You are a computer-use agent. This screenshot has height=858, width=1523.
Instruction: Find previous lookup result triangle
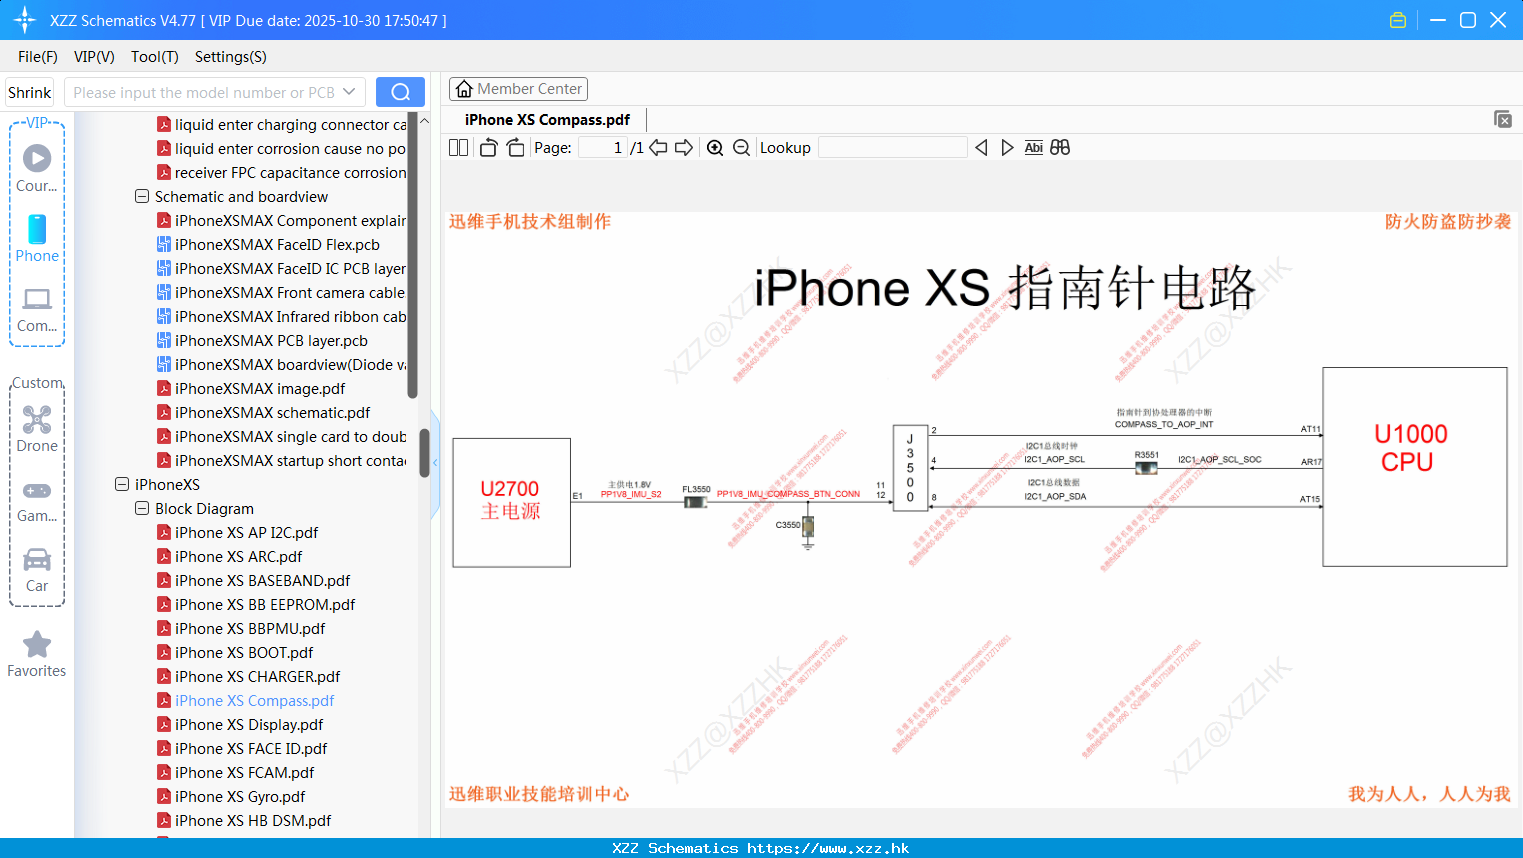981,148
